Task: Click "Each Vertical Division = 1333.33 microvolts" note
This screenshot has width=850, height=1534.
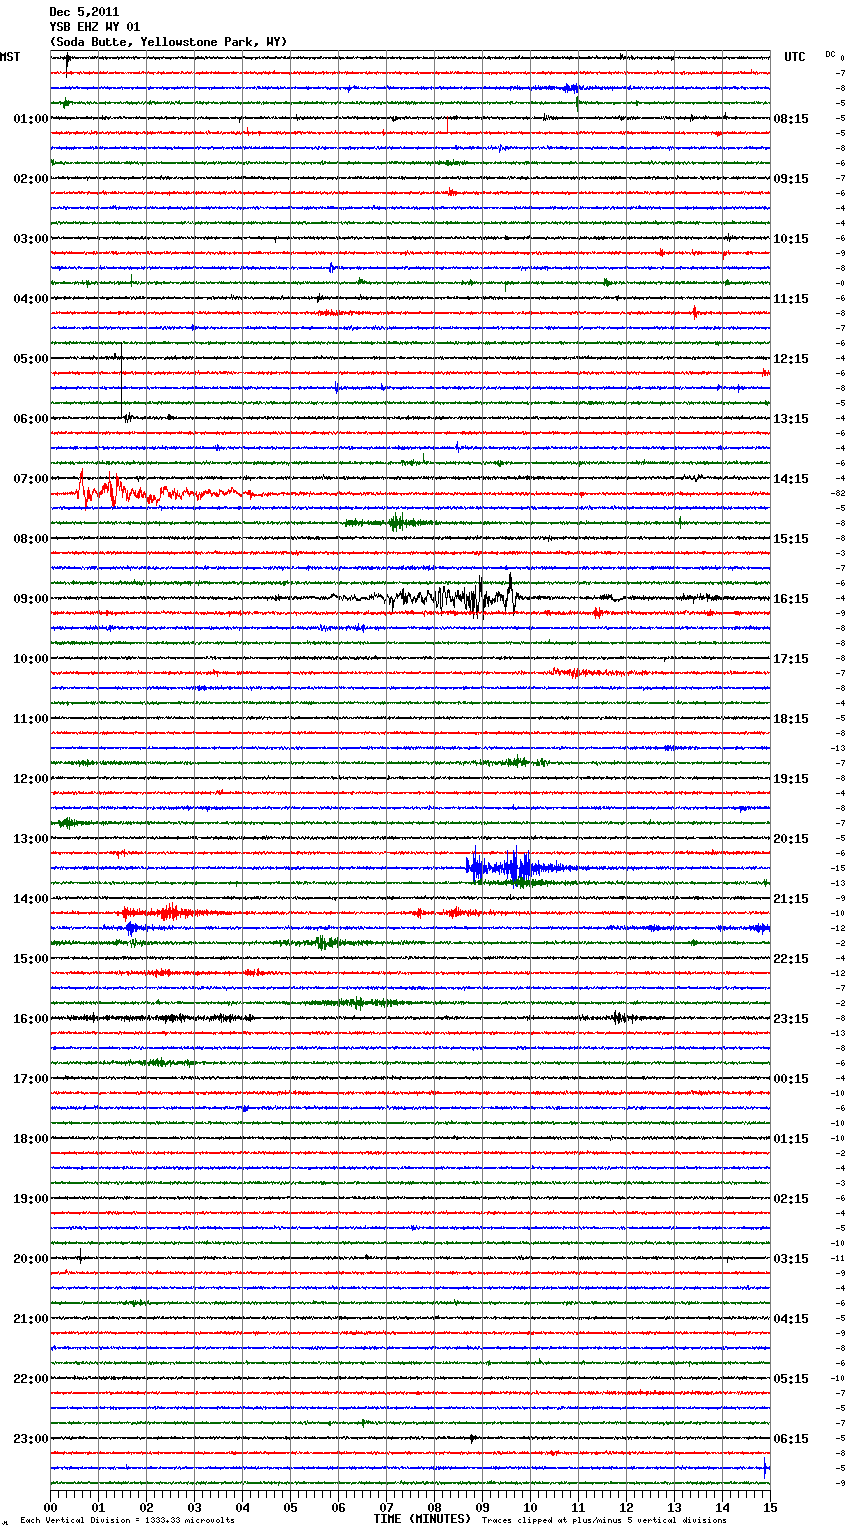Action: coord(127,1520)
